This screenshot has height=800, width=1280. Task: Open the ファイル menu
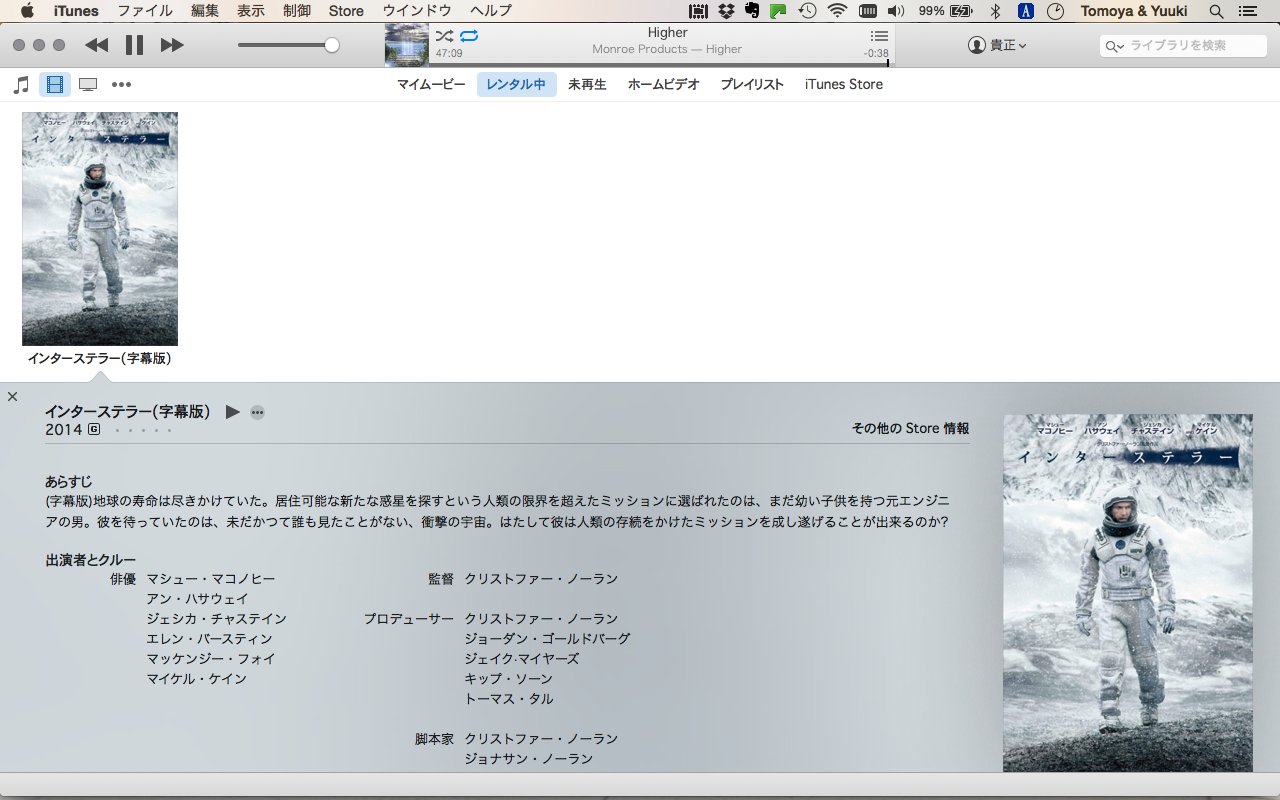click(x=144, y=11)
